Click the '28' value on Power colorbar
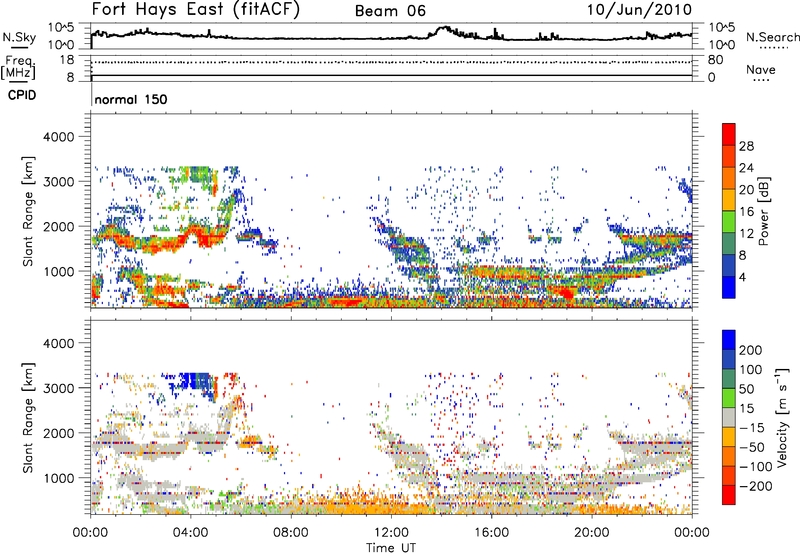The image size is (800, 554). pos(746,146)
